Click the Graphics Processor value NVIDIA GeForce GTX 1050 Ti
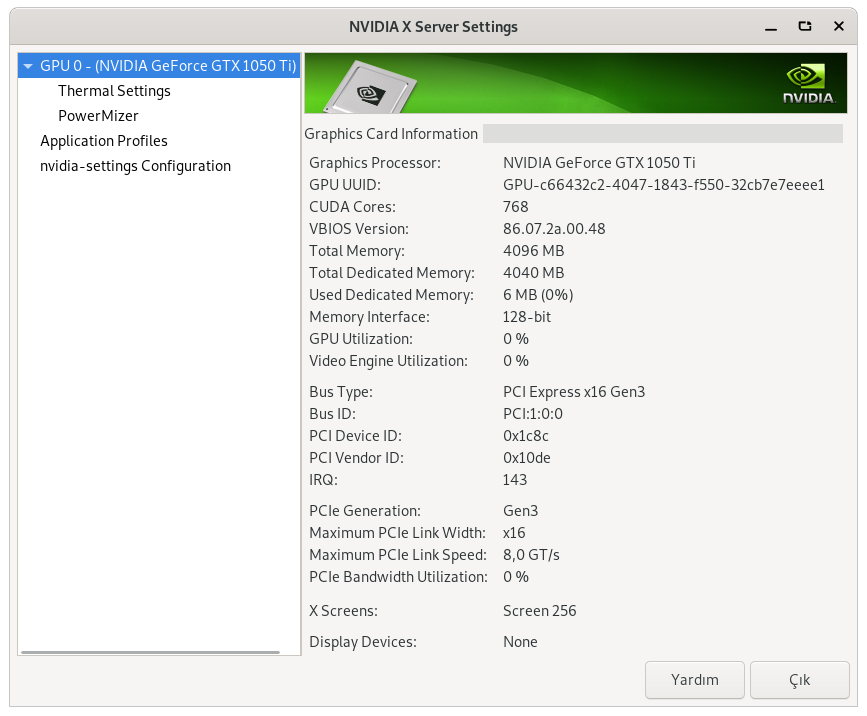Image resolution: width=867 pixels, height=716 pixels. [x=599, y=163]
